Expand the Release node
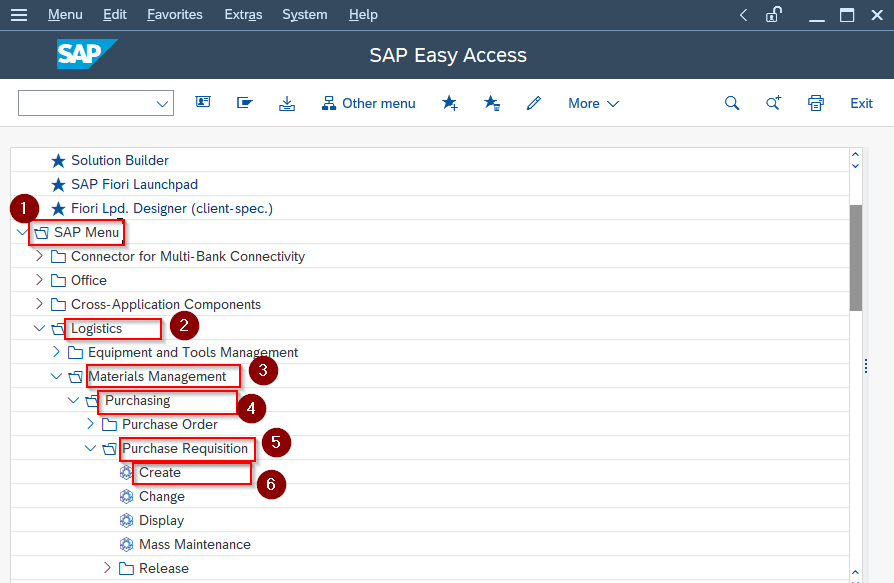 (x=107, y=567)
